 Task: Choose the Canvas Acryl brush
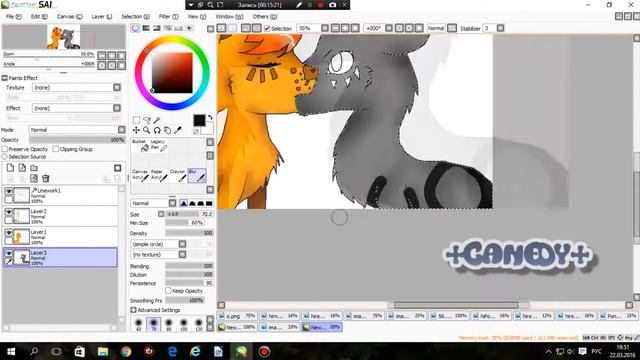pyautogui.click(x=140, y=175)
